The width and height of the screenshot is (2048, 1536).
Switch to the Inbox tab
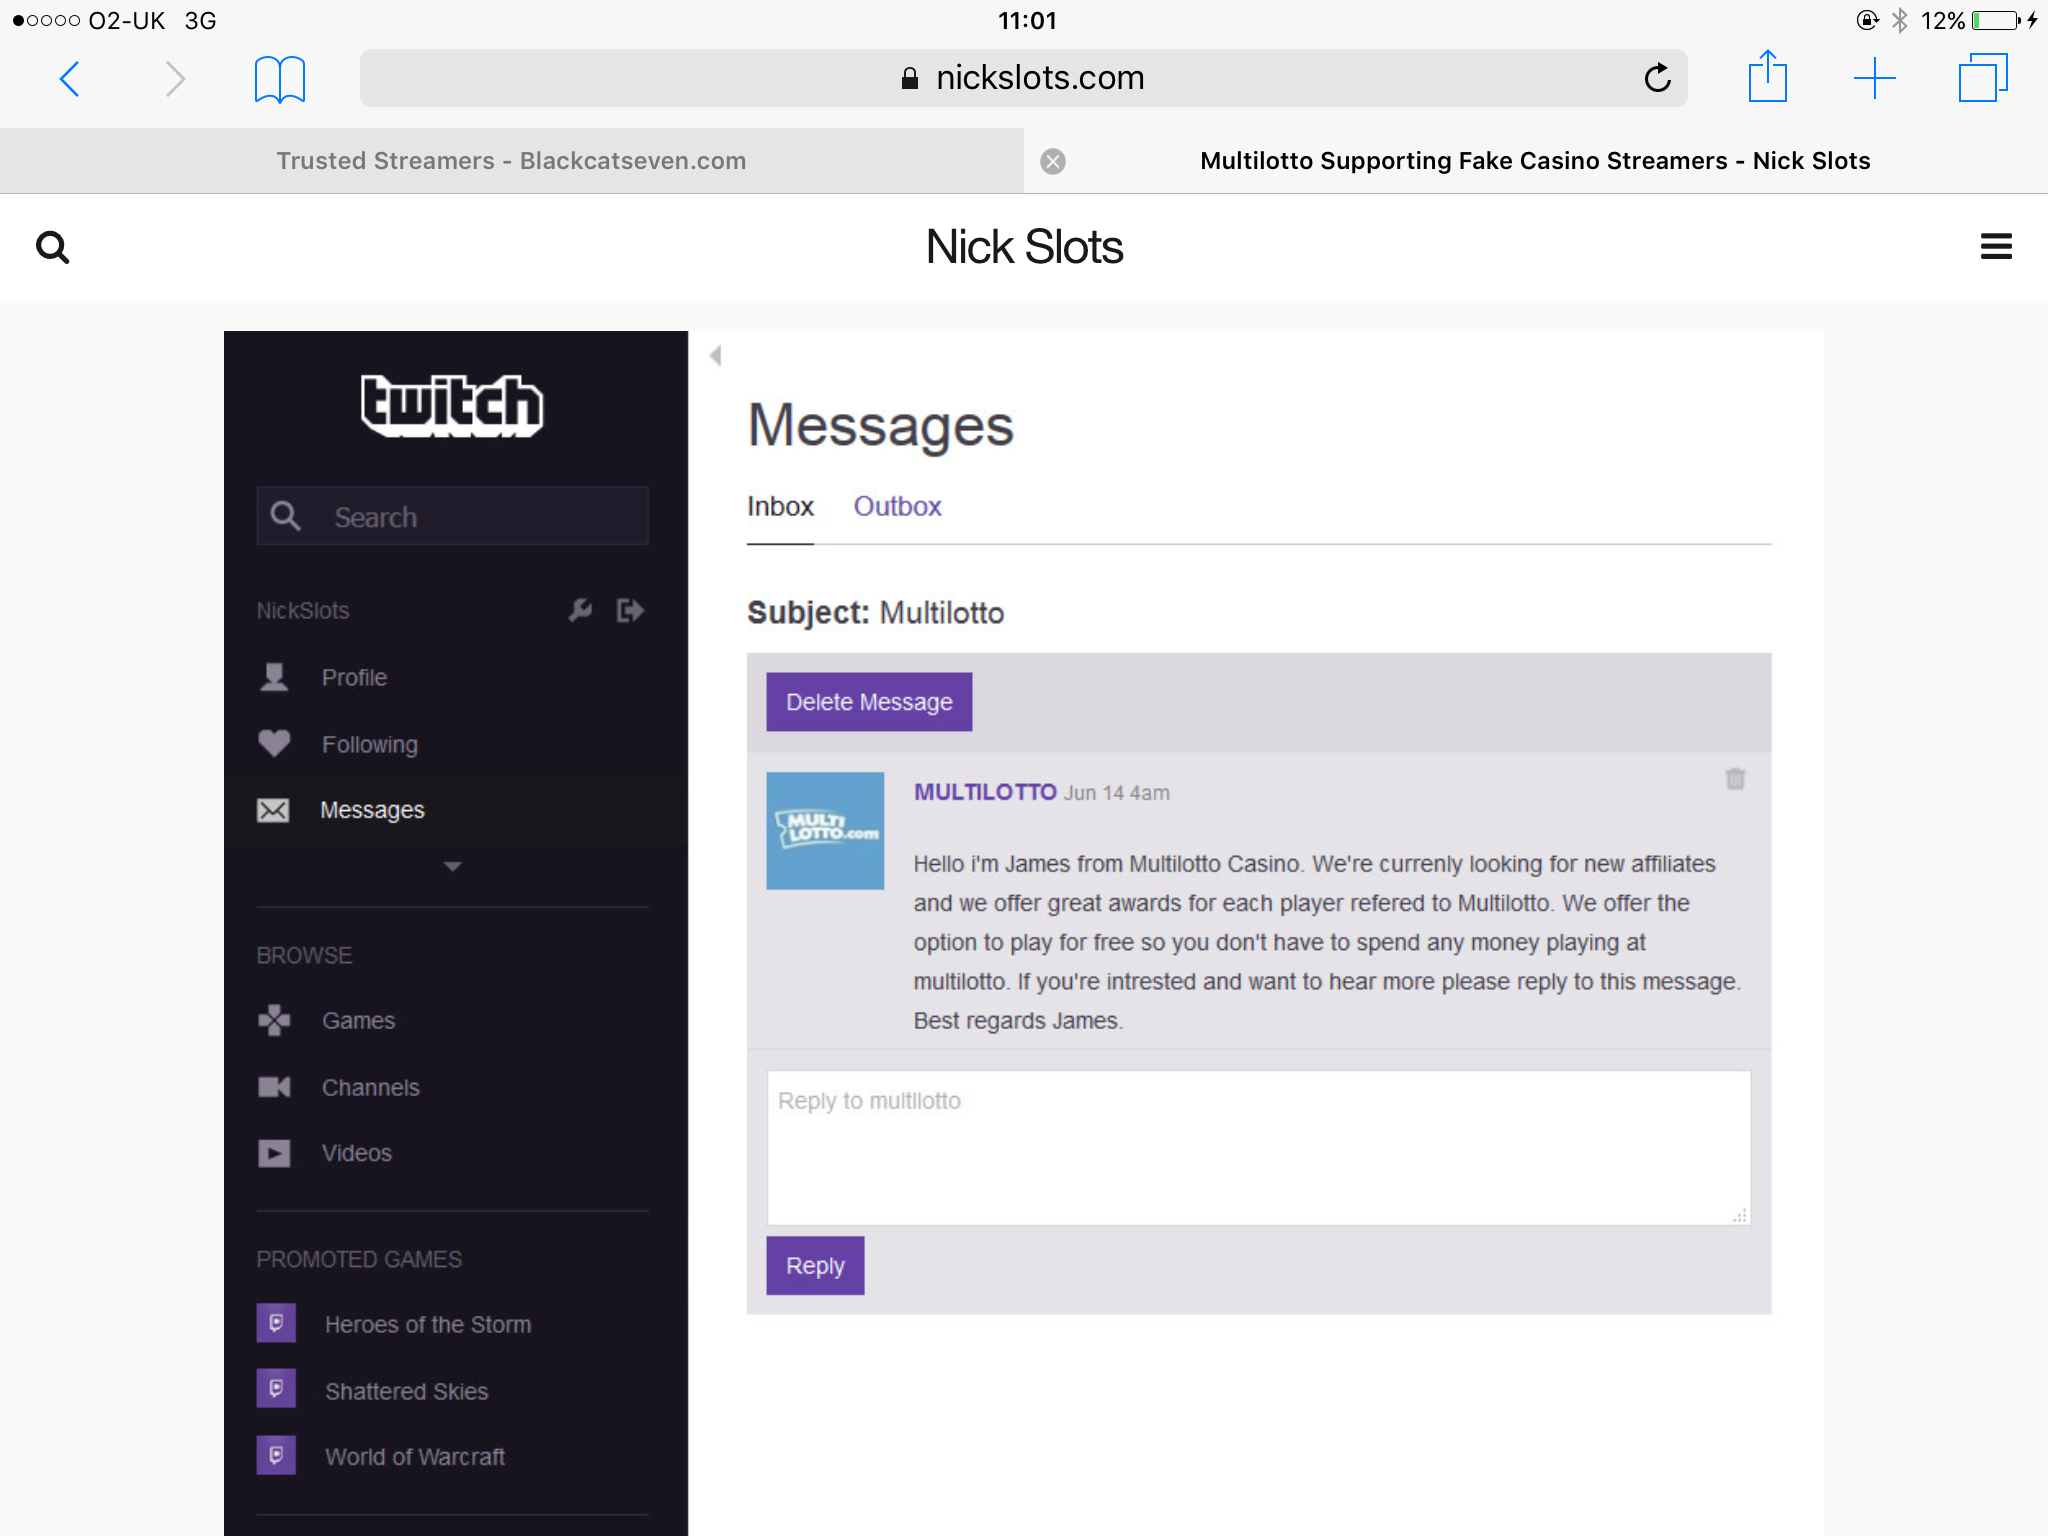(x=780, y=507)
